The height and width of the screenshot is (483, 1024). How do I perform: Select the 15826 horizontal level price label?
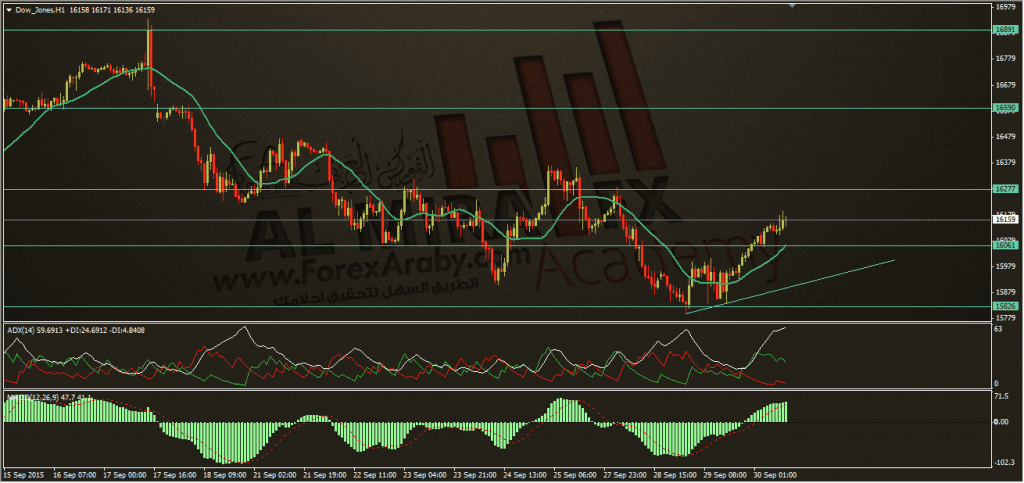1004,306
